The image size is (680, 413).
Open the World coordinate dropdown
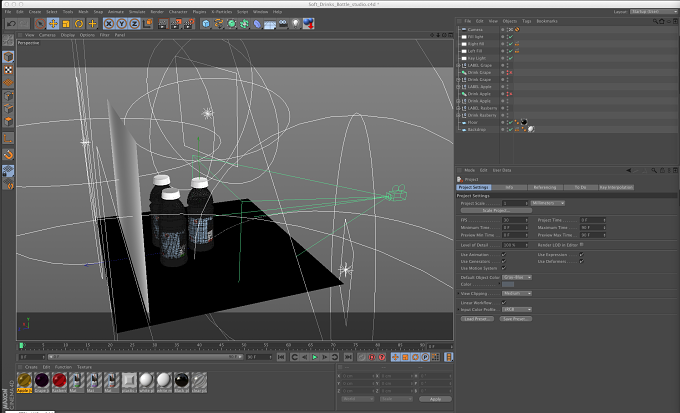pyautogui.click(x=357, y=399)
